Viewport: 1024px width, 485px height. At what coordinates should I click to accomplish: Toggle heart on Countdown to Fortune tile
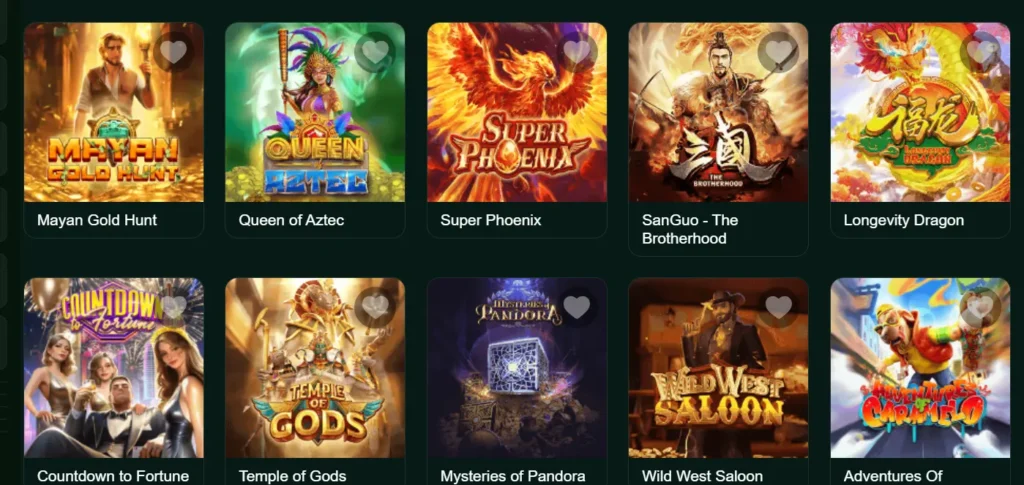click(173, 307)
